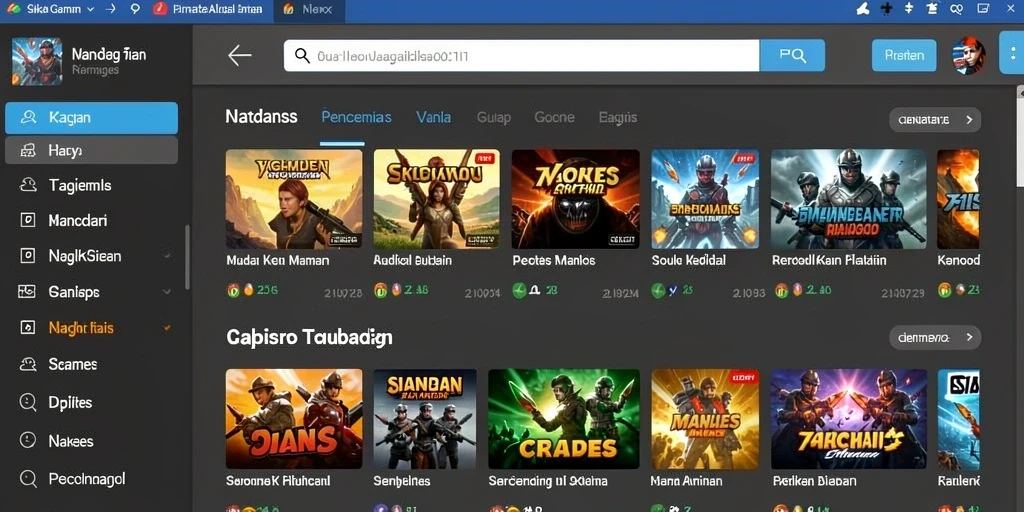Click the location pin icon in title bar
Screen dimensions: 1024x512
(135, 9)
